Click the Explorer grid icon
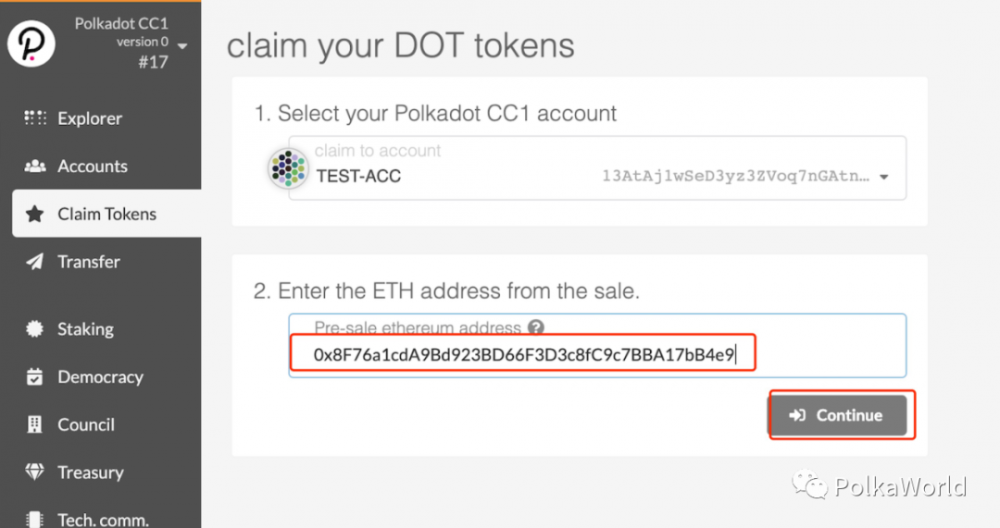The image size is (1000, 528). point(35,118)
